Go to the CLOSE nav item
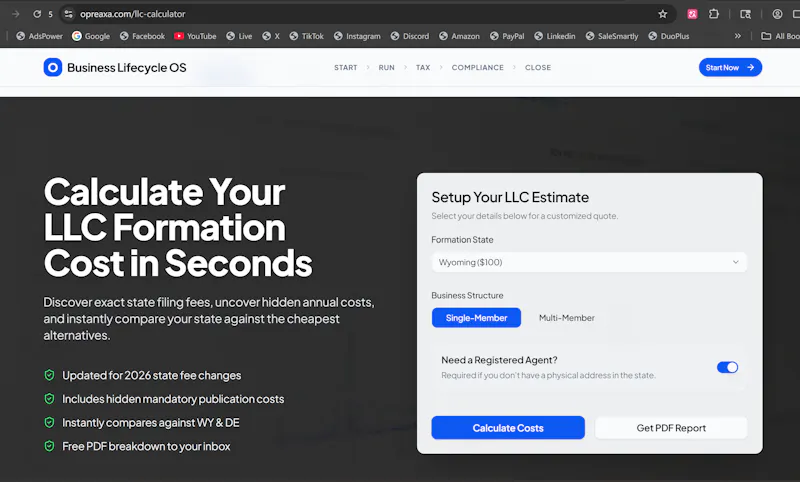This screenshot has height=482, width=800. tap(538, 67)
